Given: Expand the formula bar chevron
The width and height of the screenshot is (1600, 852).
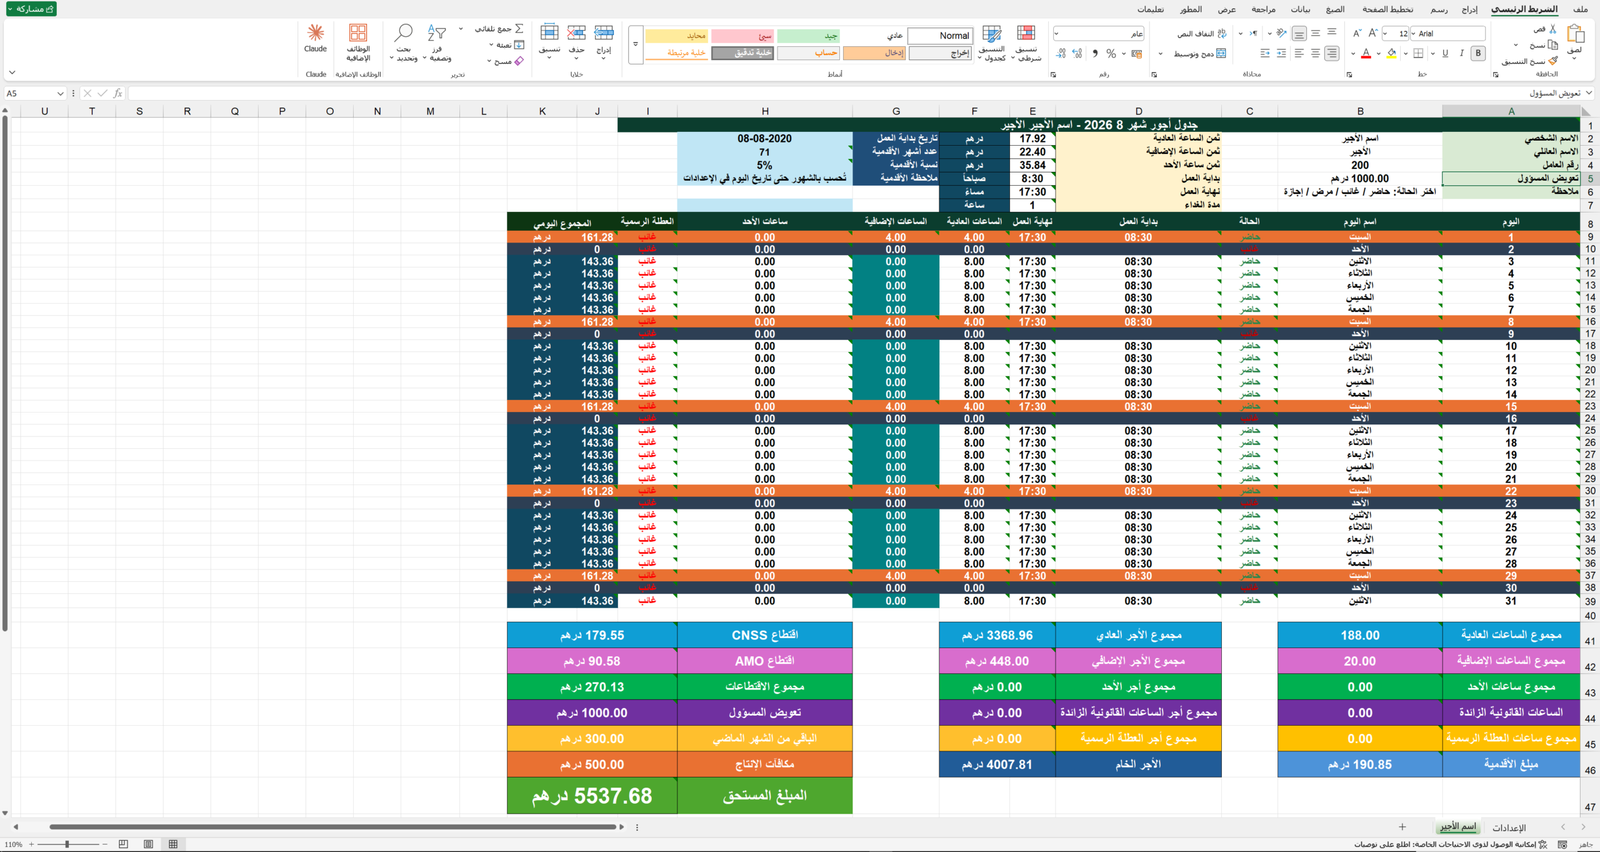Looking at the screenshot, I should click(x=1589, y=93).
